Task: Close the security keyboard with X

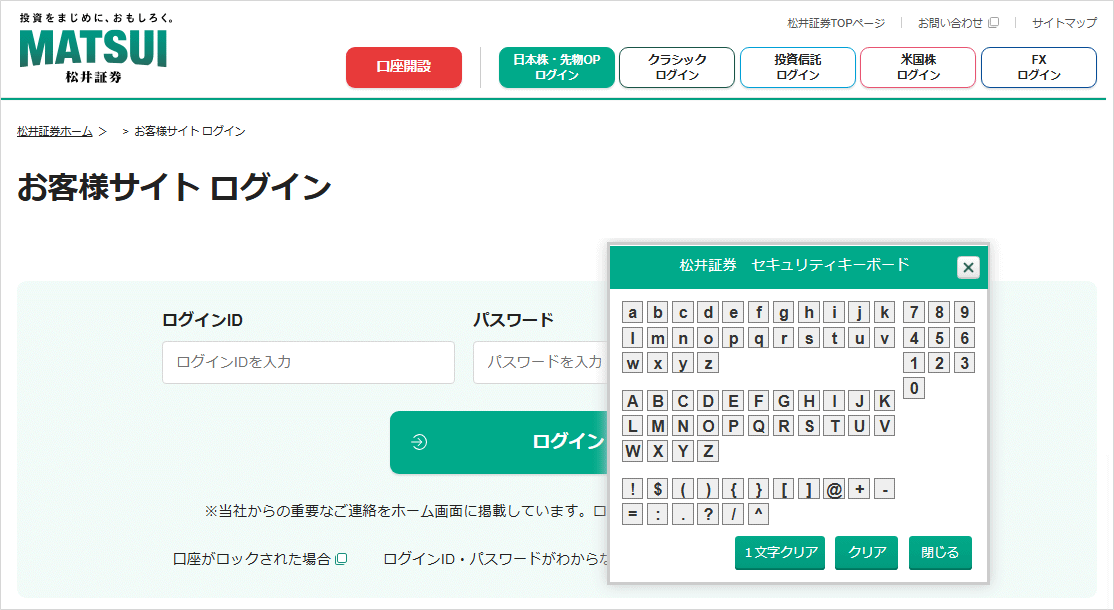Action: pos(968,268)
